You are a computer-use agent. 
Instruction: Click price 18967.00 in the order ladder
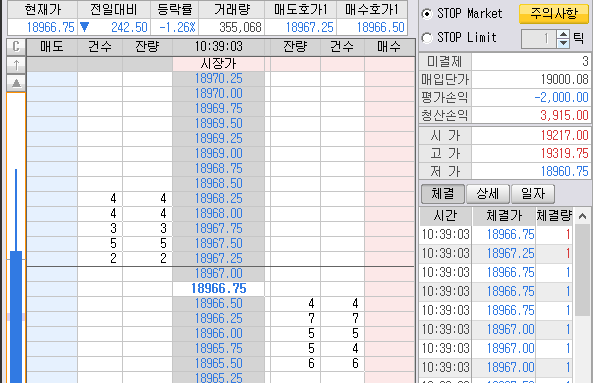tap(218, 273)
